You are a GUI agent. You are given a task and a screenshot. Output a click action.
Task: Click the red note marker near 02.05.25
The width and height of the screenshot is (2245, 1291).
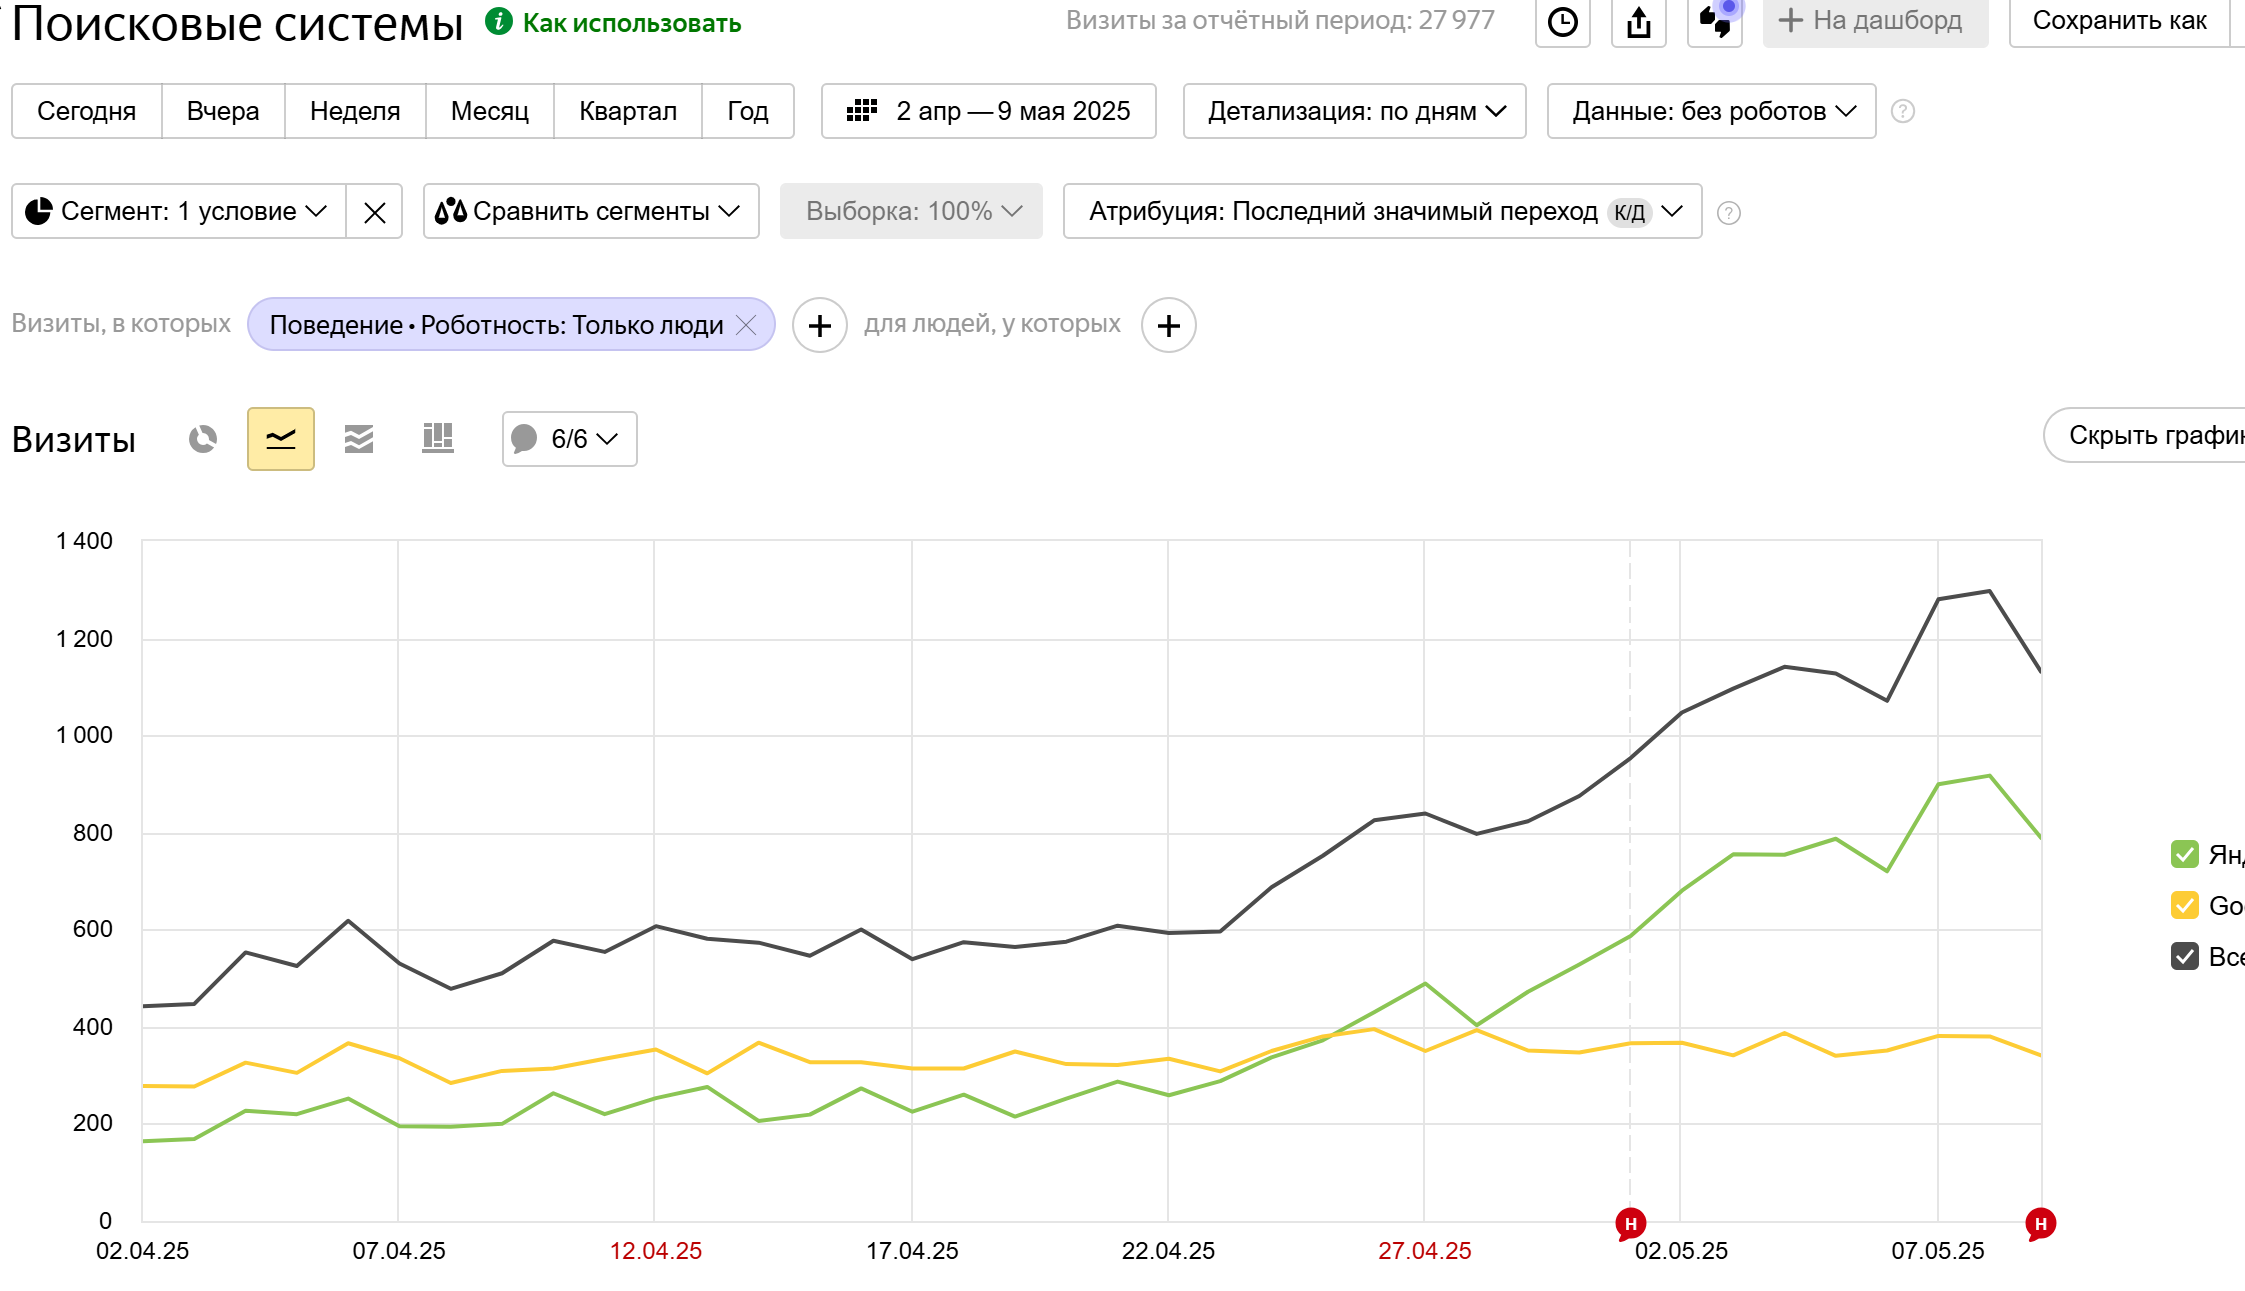(1631, 1224)
